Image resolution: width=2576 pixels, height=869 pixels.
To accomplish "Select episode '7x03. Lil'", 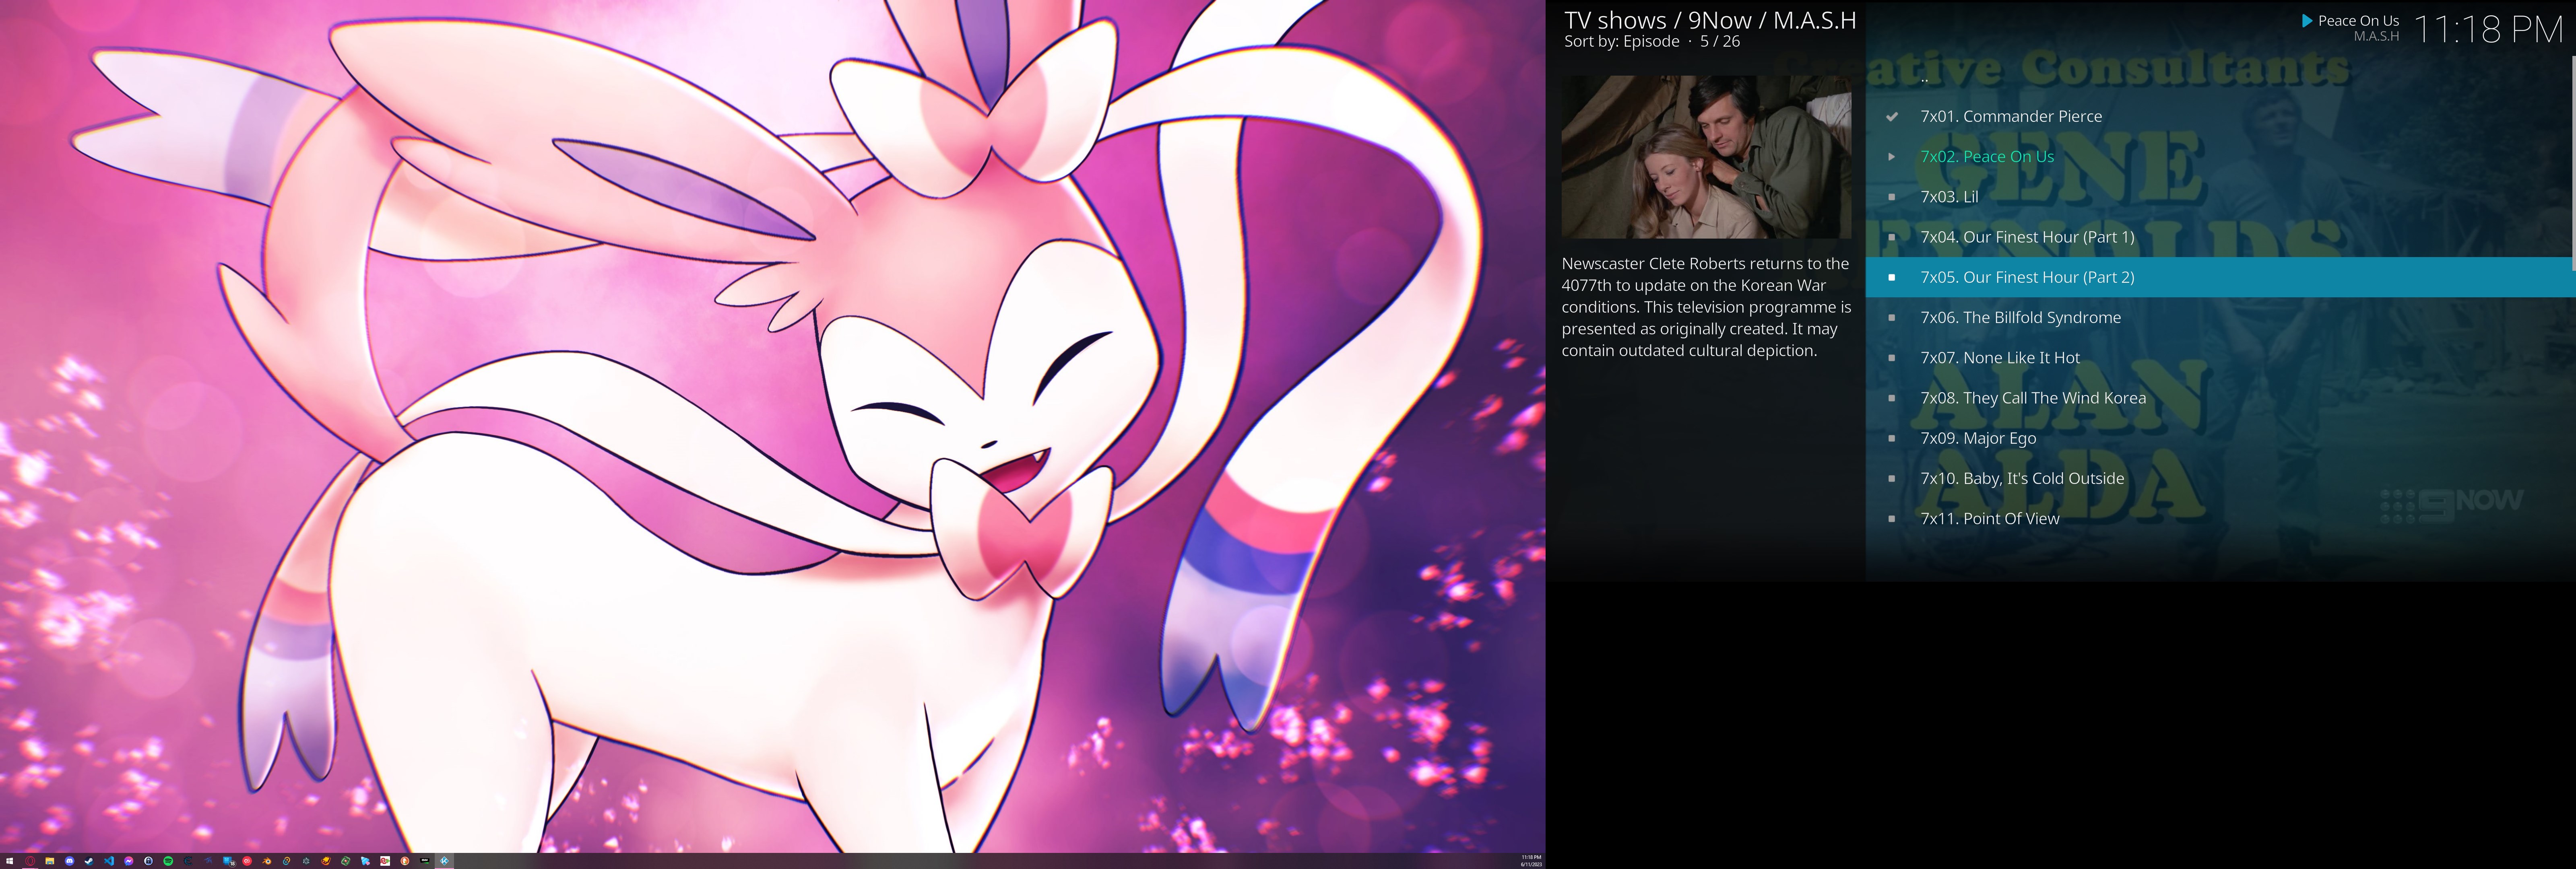I will 2220,197.
